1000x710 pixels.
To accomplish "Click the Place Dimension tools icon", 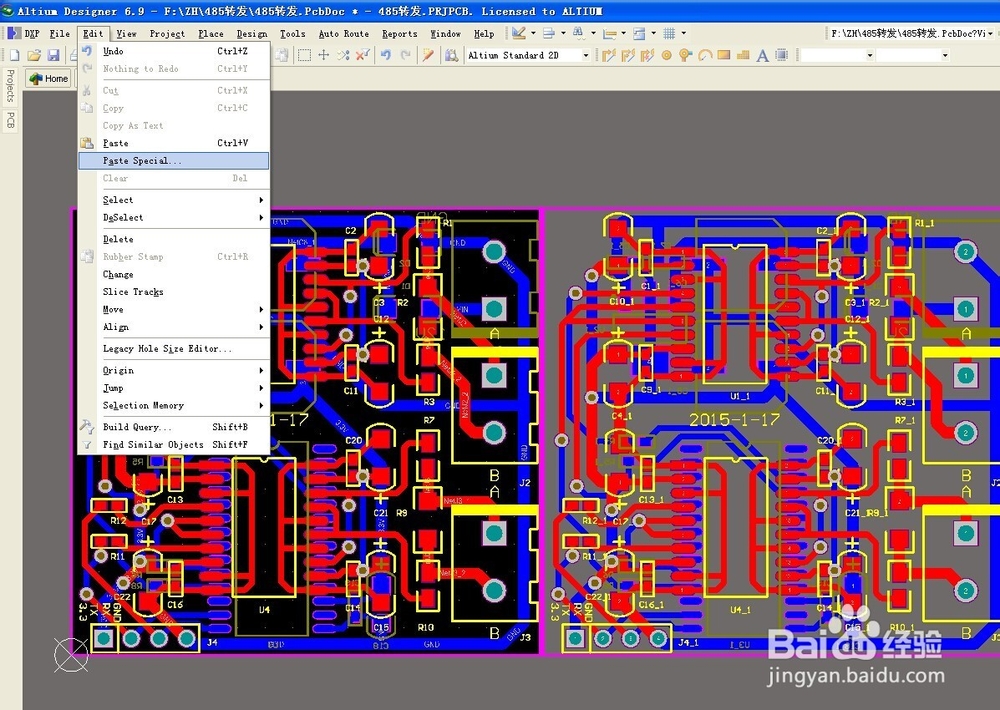I will click(609, 33).
